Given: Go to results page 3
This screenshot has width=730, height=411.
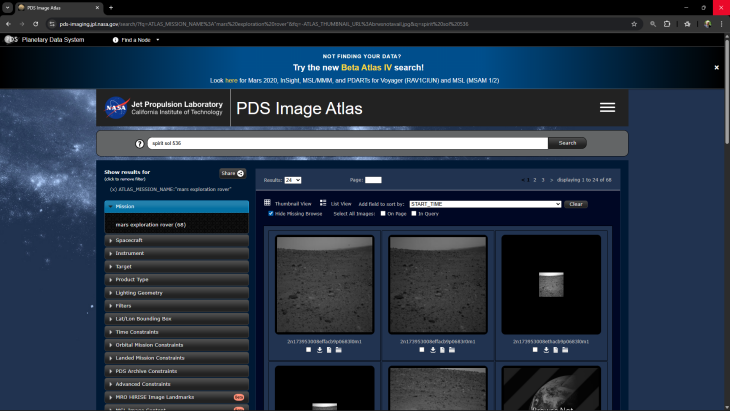Looking at the screenshot, I should click(542, 180).
